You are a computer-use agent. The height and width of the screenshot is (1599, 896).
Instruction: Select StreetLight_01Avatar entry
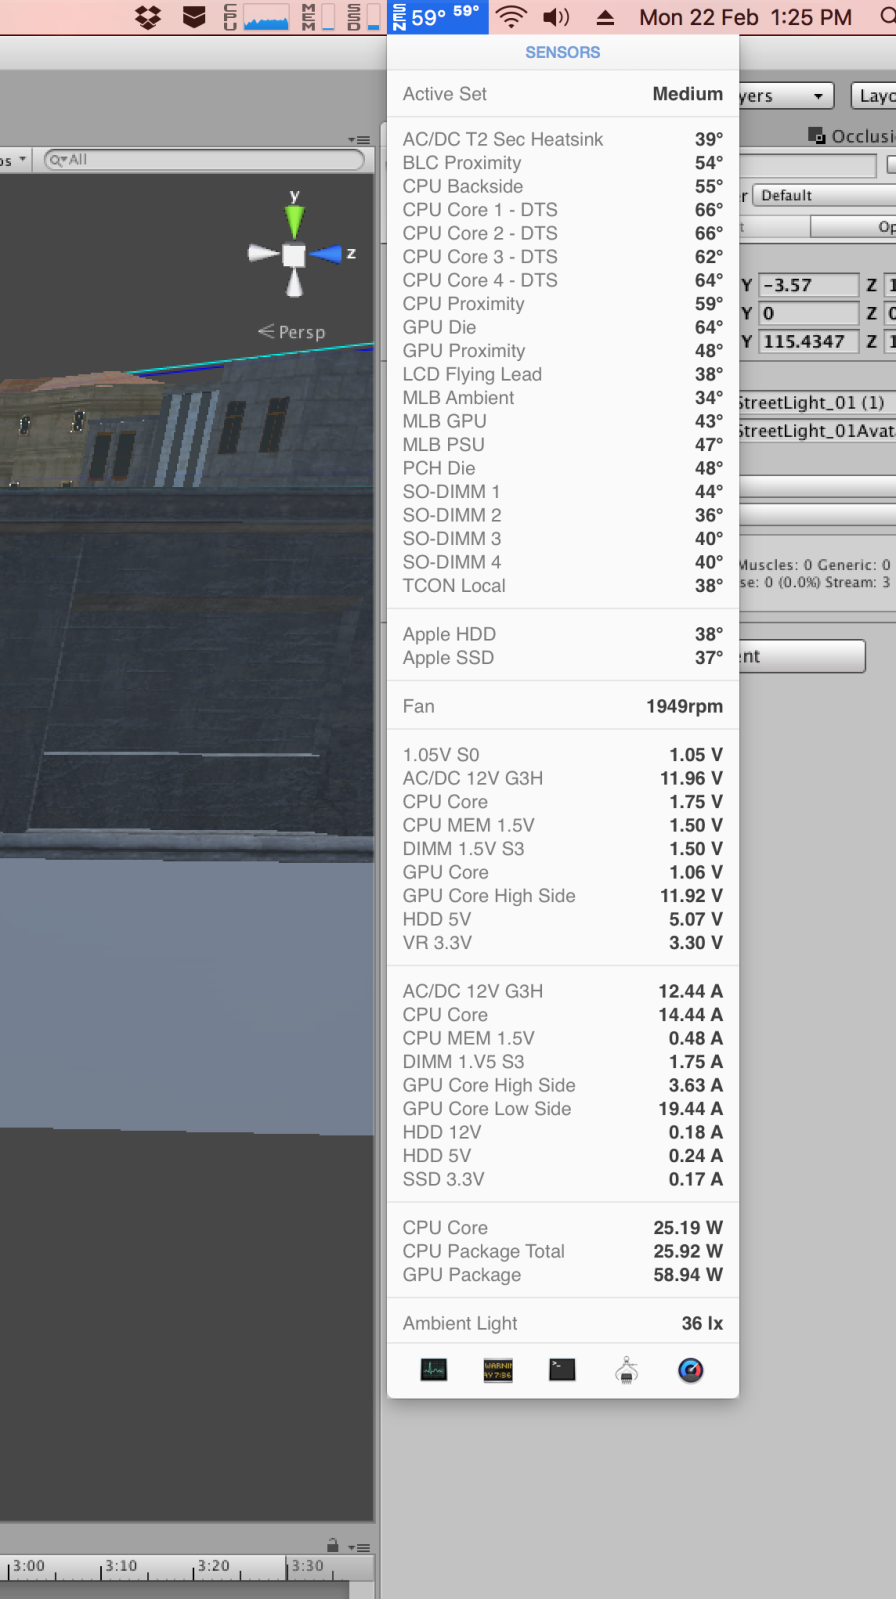[817, 430]
